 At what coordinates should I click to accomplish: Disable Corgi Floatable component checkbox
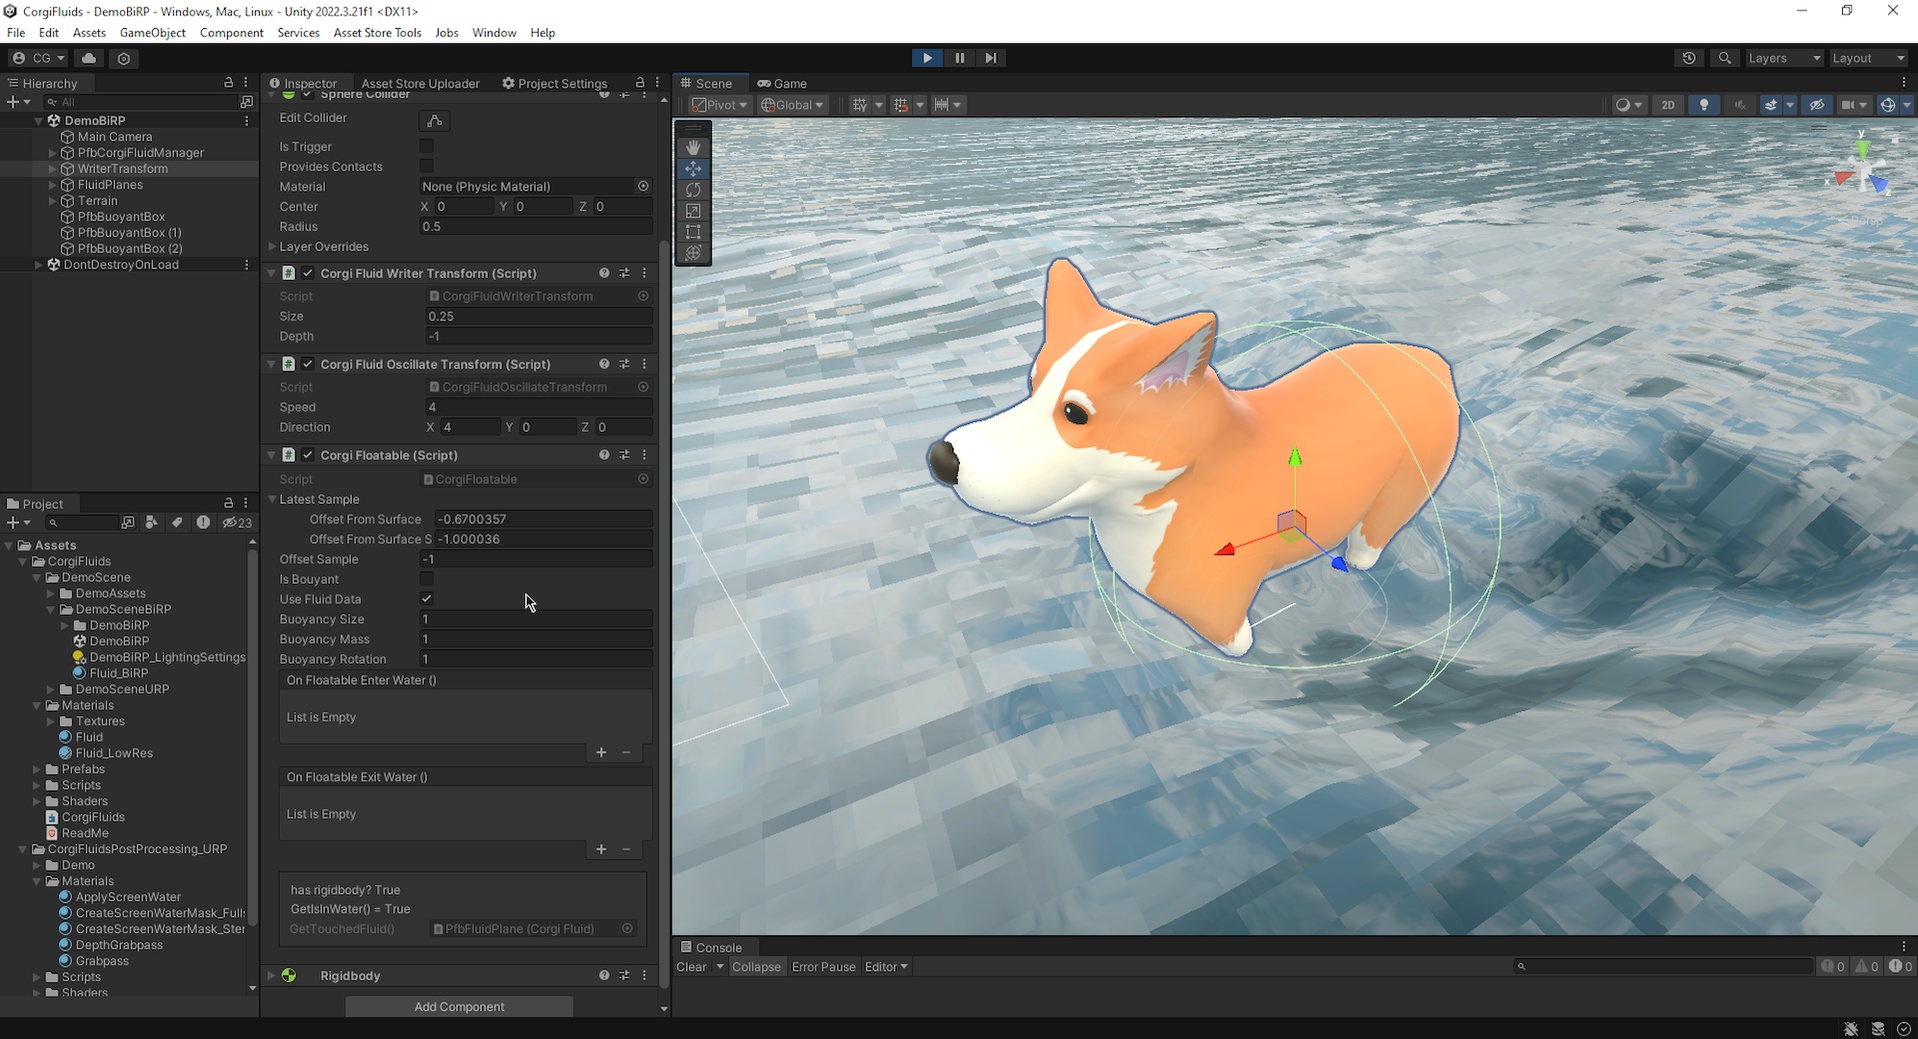coord(308,455)
